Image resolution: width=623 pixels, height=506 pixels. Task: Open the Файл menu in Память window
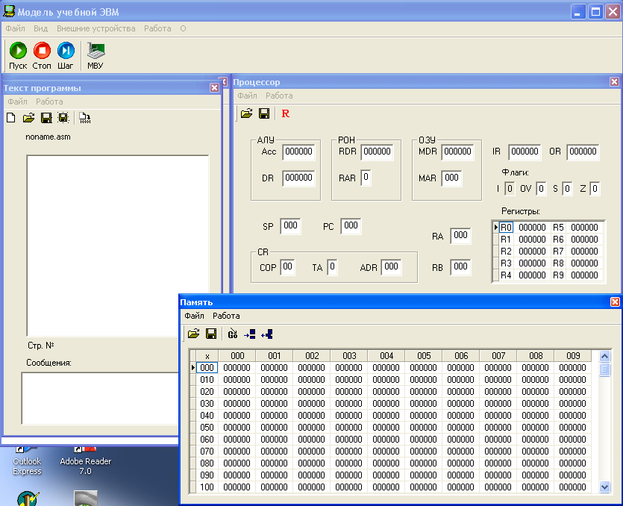point(193,316)
